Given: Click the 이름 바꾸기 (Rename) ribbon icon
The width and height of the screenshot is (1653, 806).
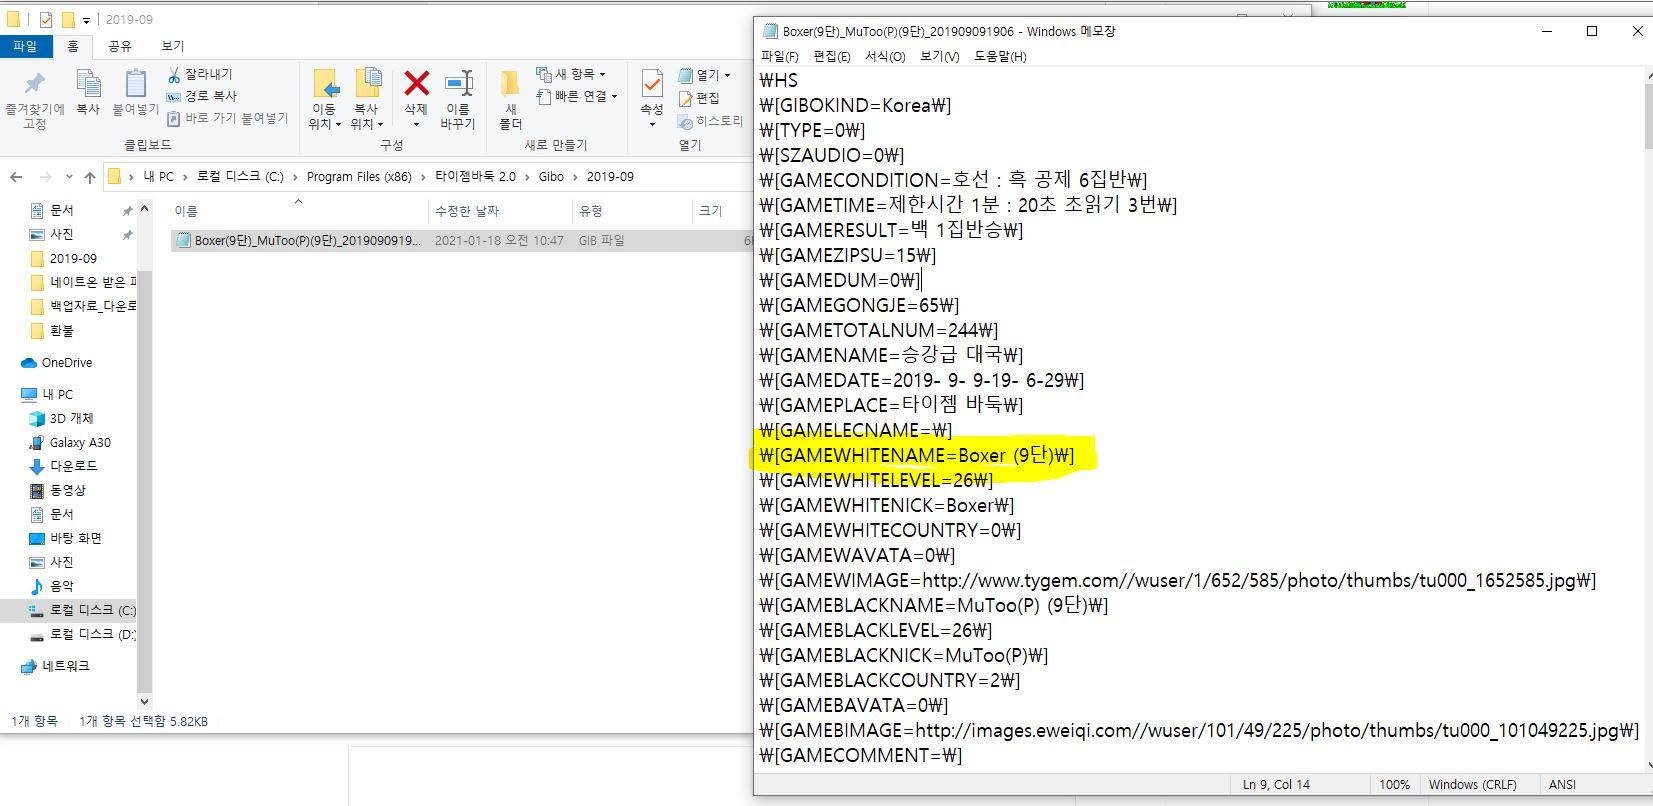Looking at the screenshot, I should point(458,84).
